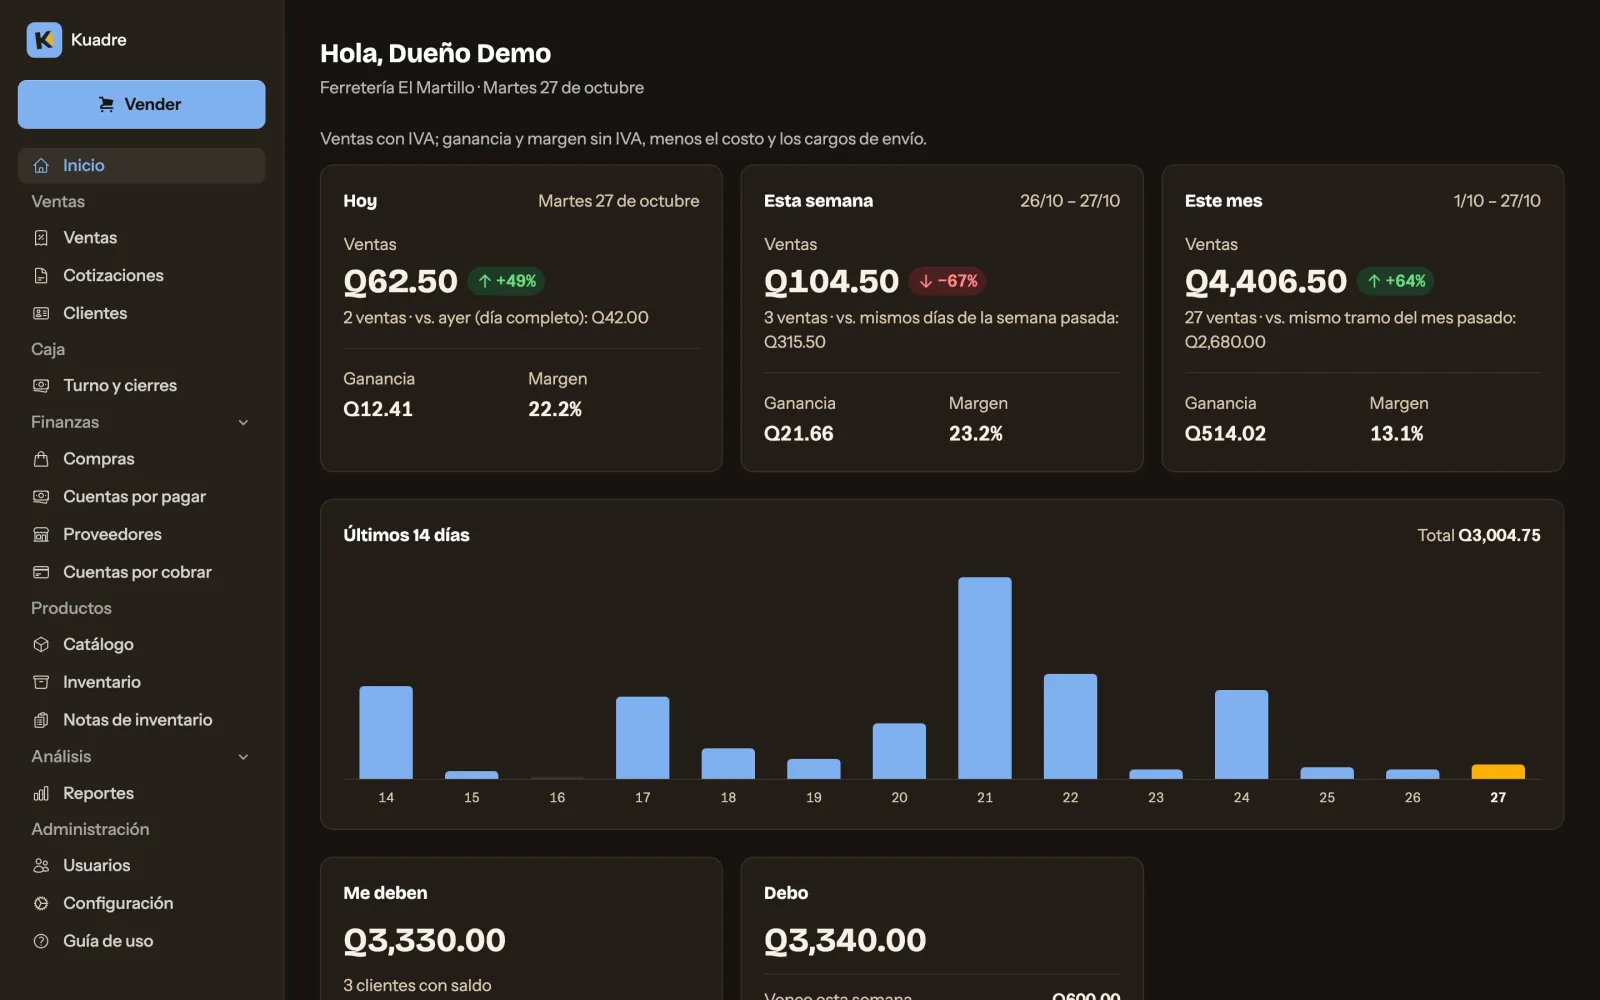Click the Q62.50 sales value for Hoy
The width and height of the screenshot is (1600, 1000).
tap(401, 282)
